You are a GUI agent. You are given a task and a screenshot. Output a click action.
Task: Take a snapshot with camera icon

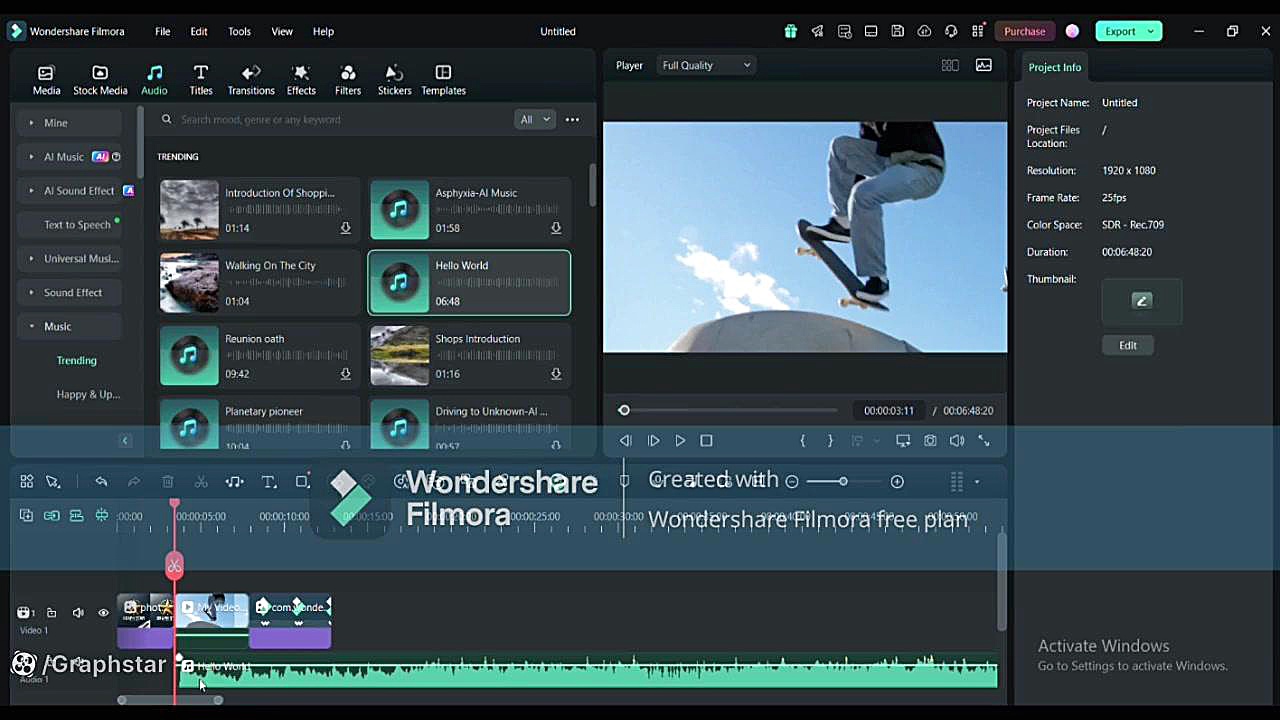(x=930, y=441)
